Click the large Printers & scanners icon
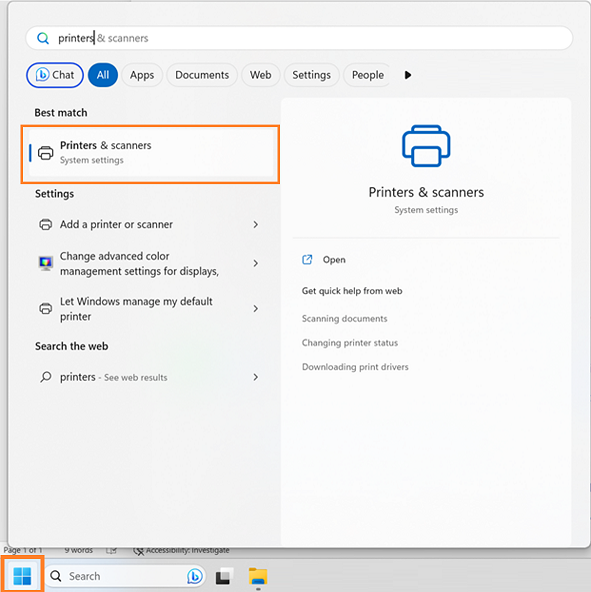 pyautogui.click(x=426, y=146)
